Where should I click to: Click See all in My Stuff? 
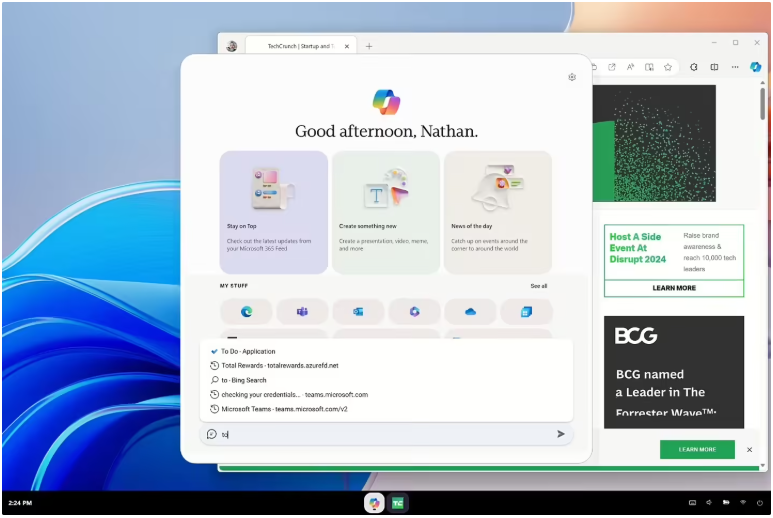click(538, 286)
